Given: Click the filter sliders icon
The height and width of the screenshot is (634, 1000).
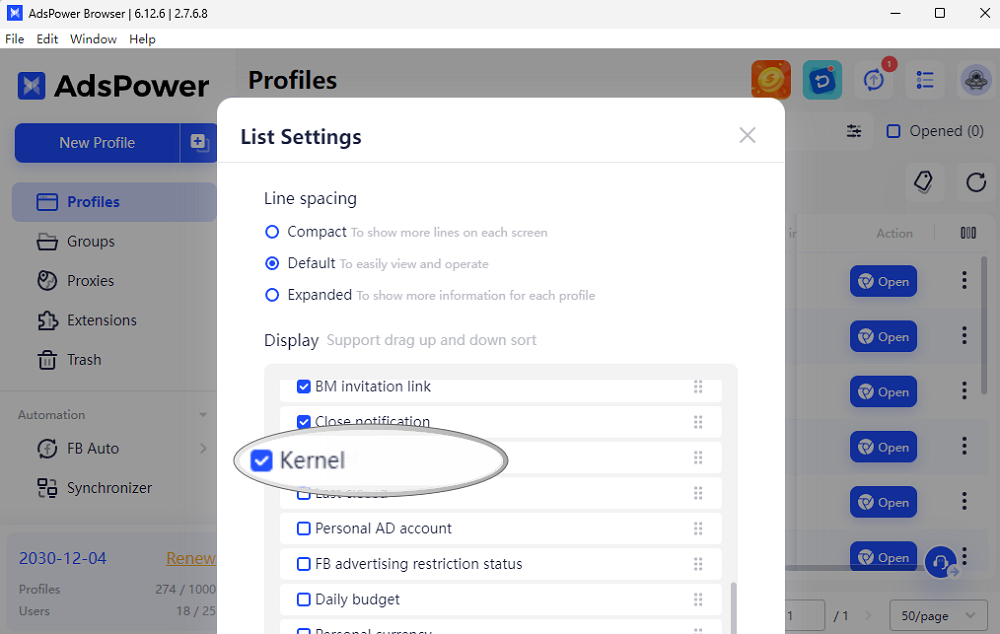Looking at the screenshot, I should click(853, 131).
